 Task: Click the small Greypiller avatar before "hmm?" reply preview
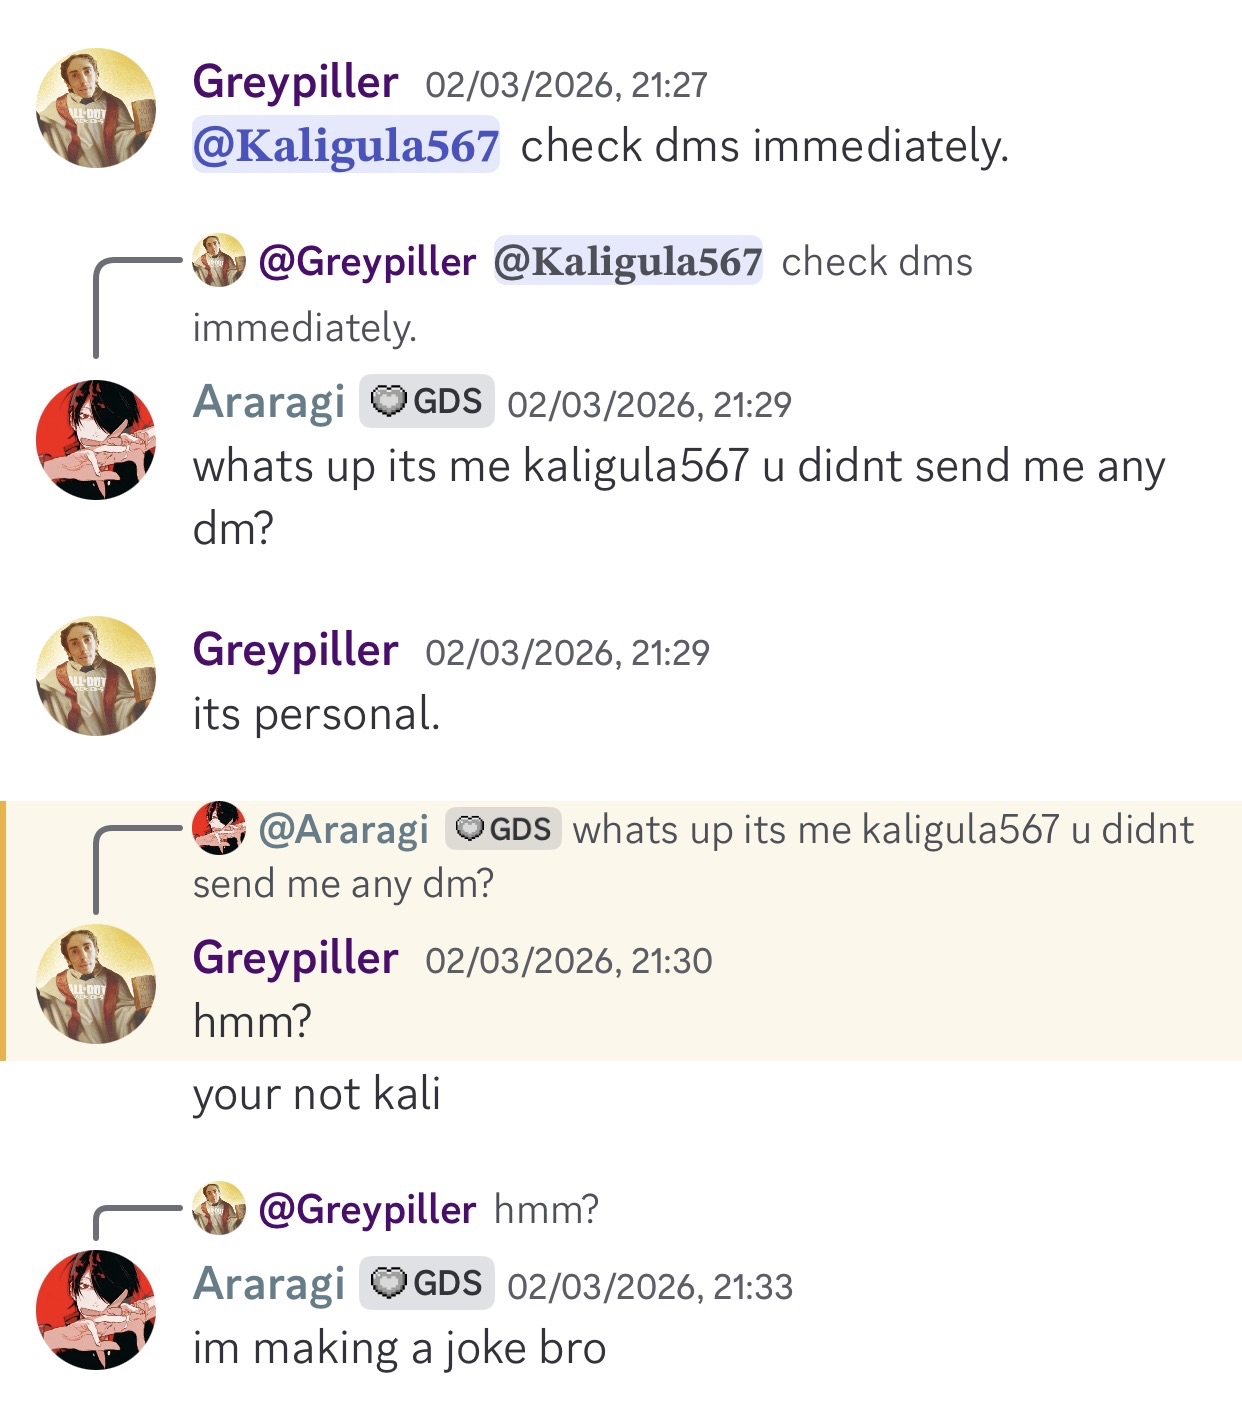(219, 1208)
